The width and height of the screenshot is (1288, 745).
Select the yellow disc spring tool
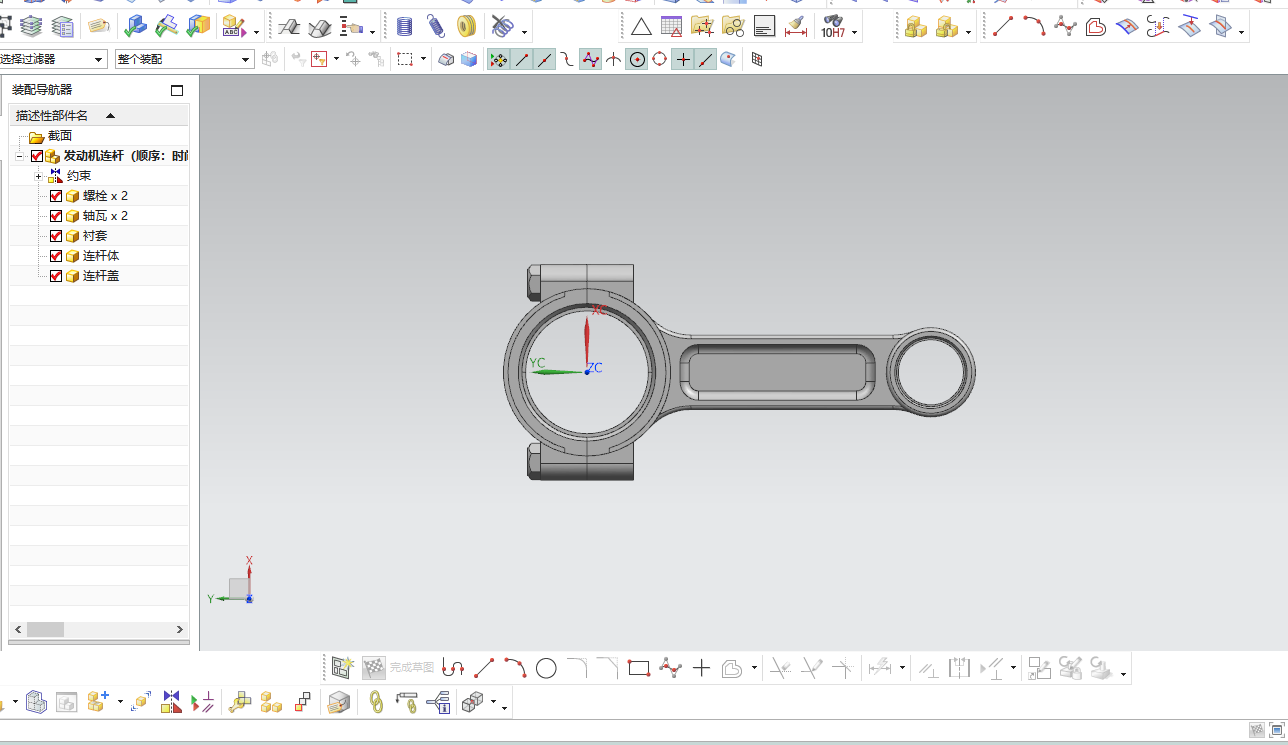[466, 27]
